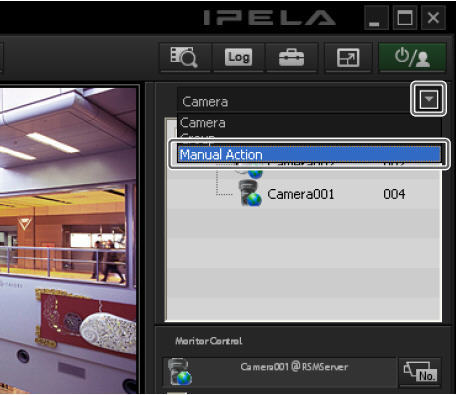Click the monitor number 'No.' button
The image size is (456, 395).
pos(420,372)
